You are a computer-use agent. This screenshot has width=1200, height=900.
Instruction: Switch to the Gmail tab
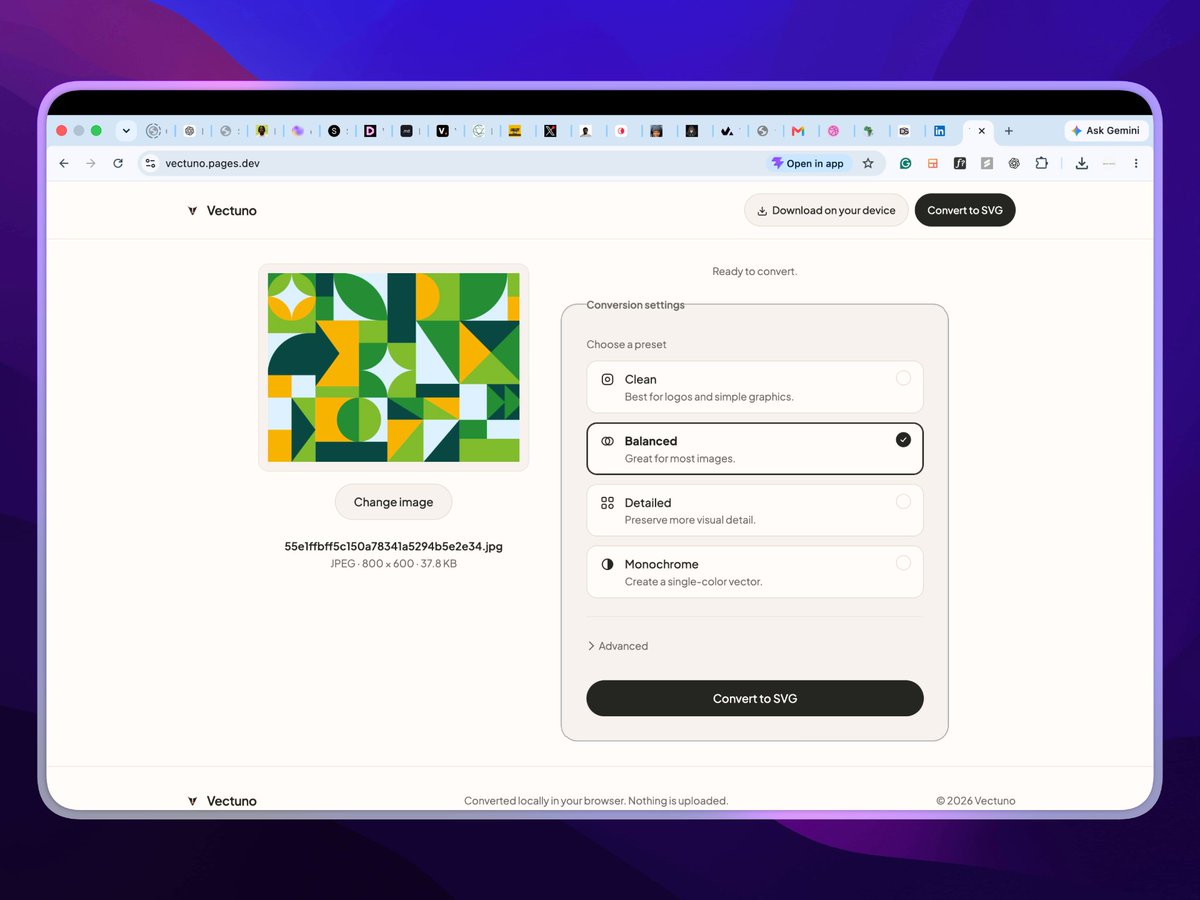[x=797, y=131]
